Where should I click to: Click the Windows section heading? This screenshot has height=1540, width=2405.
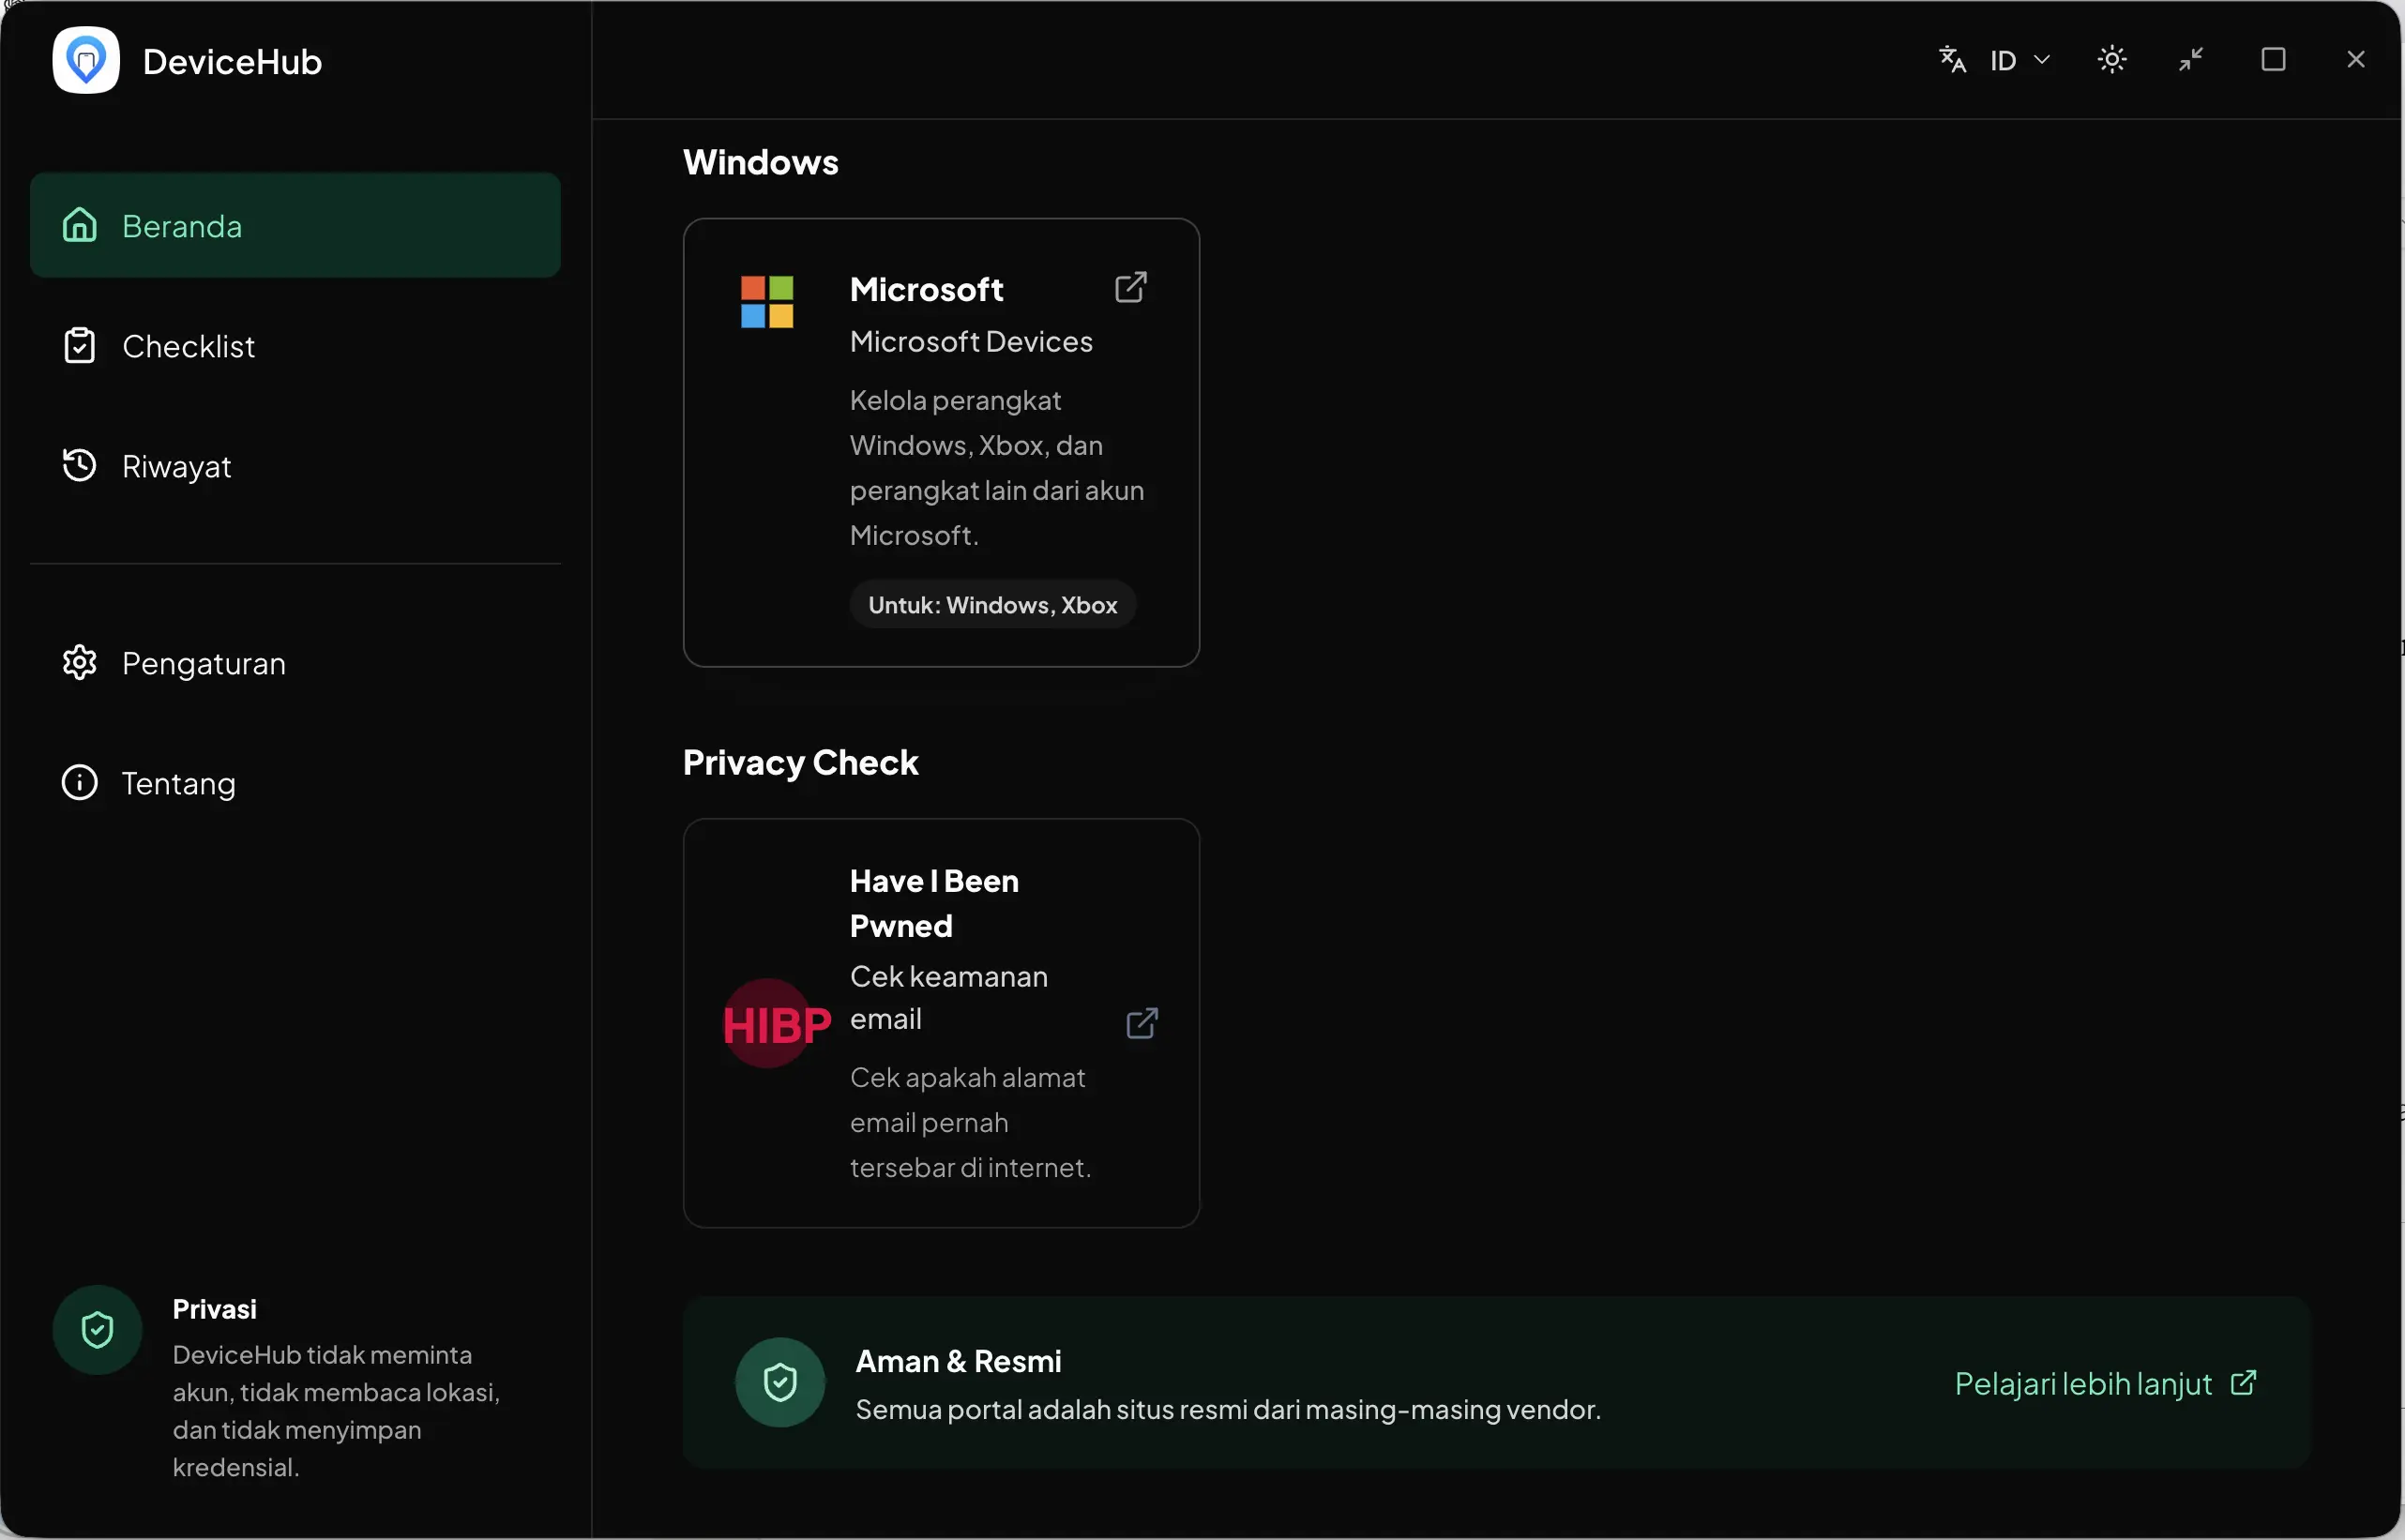[x=761, y=163]
